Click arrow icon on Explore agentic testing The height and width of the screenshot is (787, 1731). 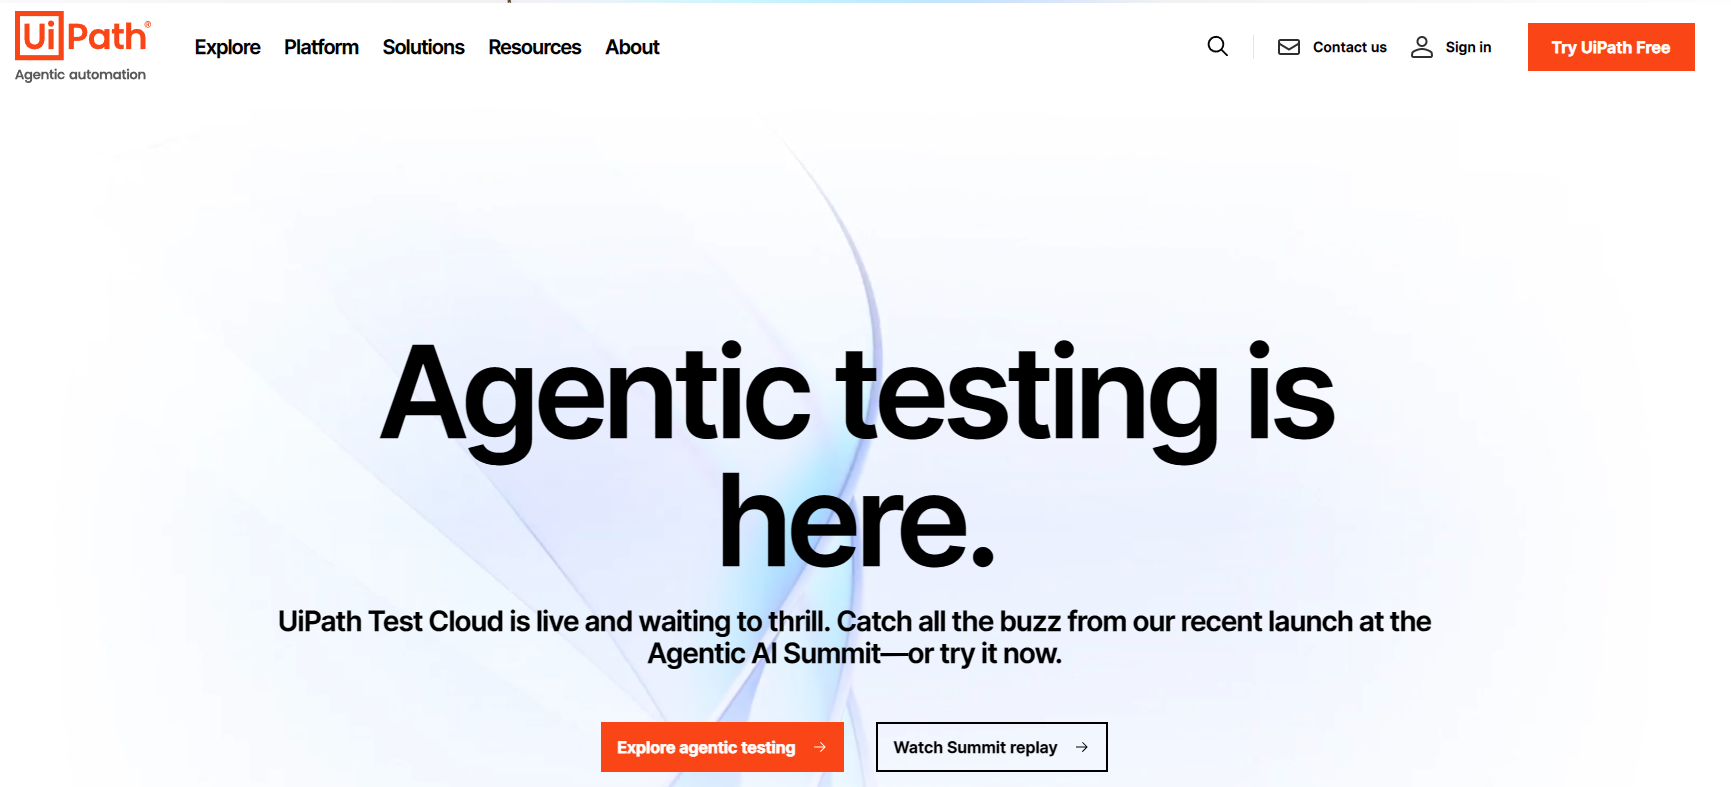[820, 747]
